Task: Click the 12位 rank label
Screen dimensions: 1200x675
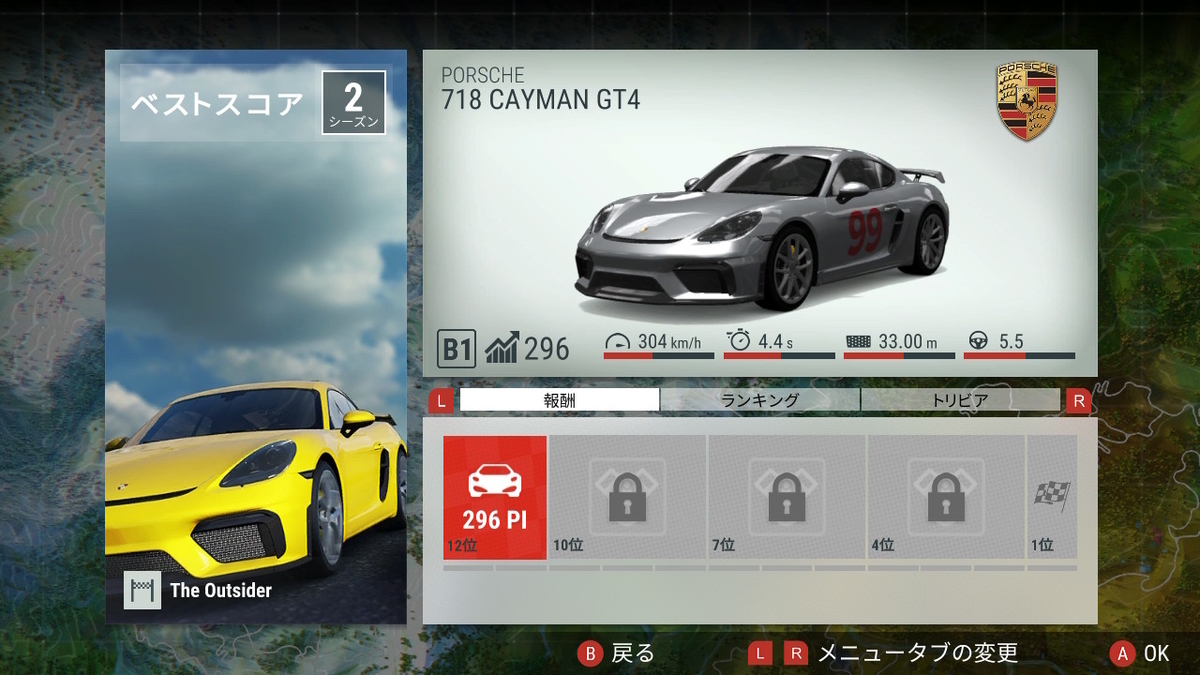Action: point(462,545)
